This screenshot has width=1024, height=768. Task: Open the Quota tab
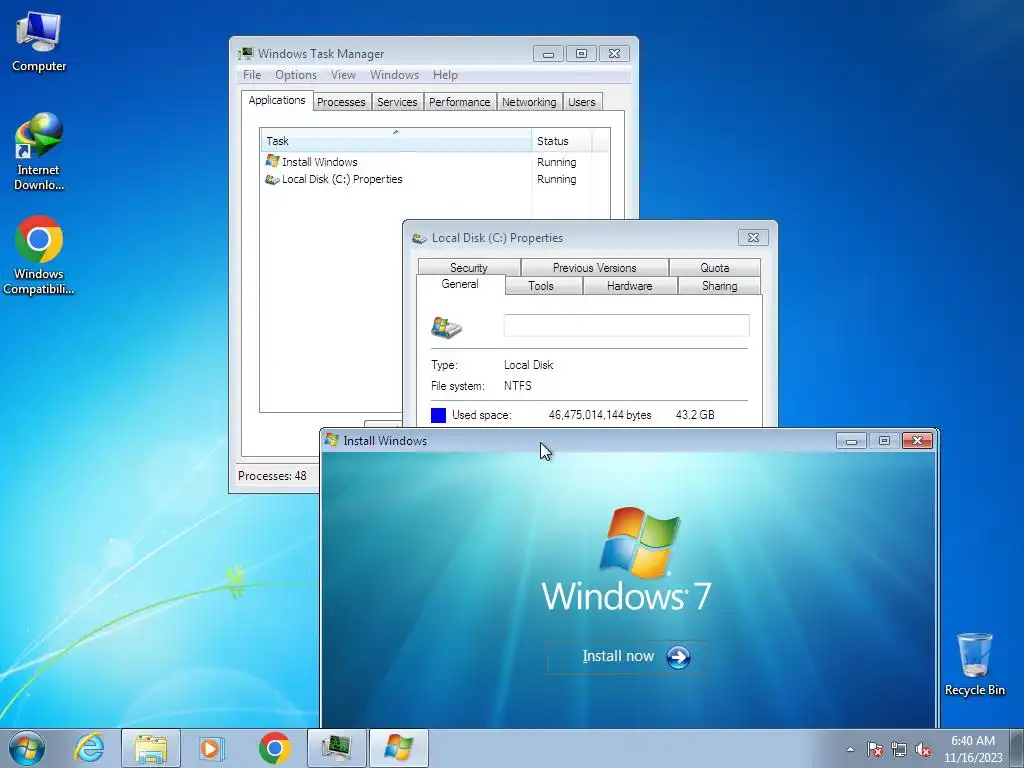coord(714,268)
